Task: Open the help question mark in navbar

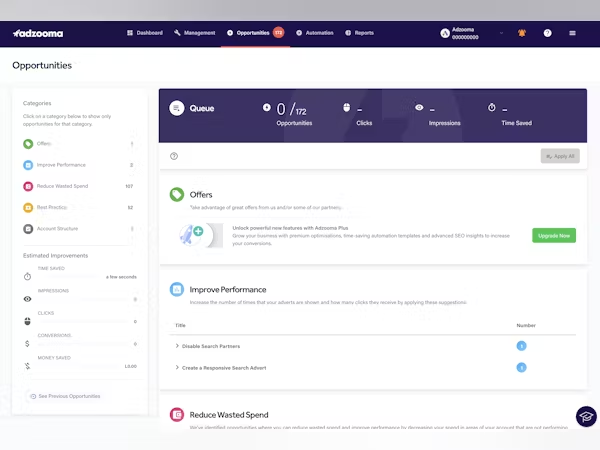Action: 548,33
